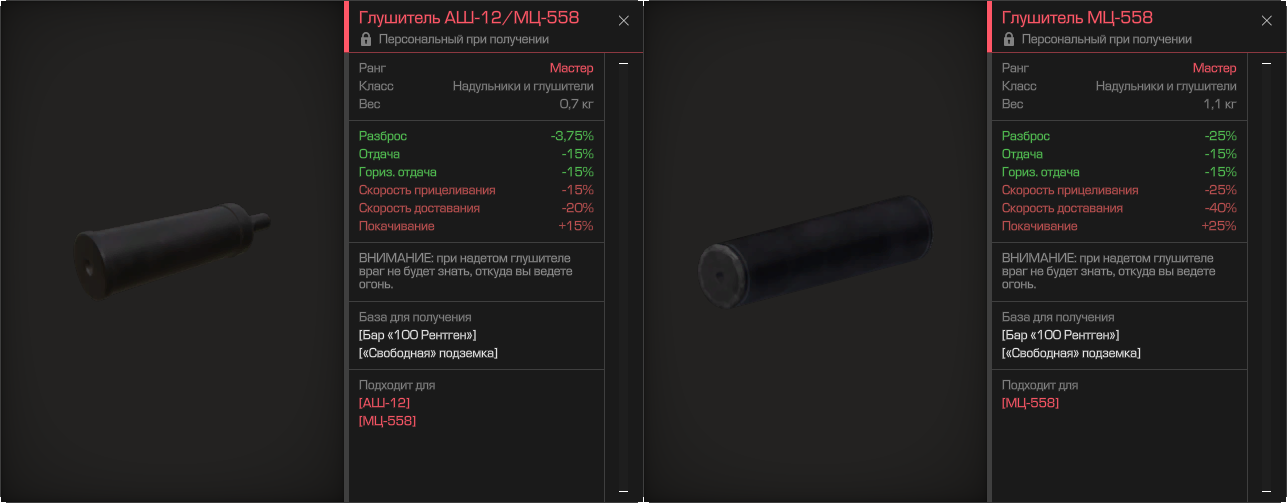
Task: Open the Бар «100 Рентген» link in the Глушитель МЦ-558 panel
Action: [1061, 335]
